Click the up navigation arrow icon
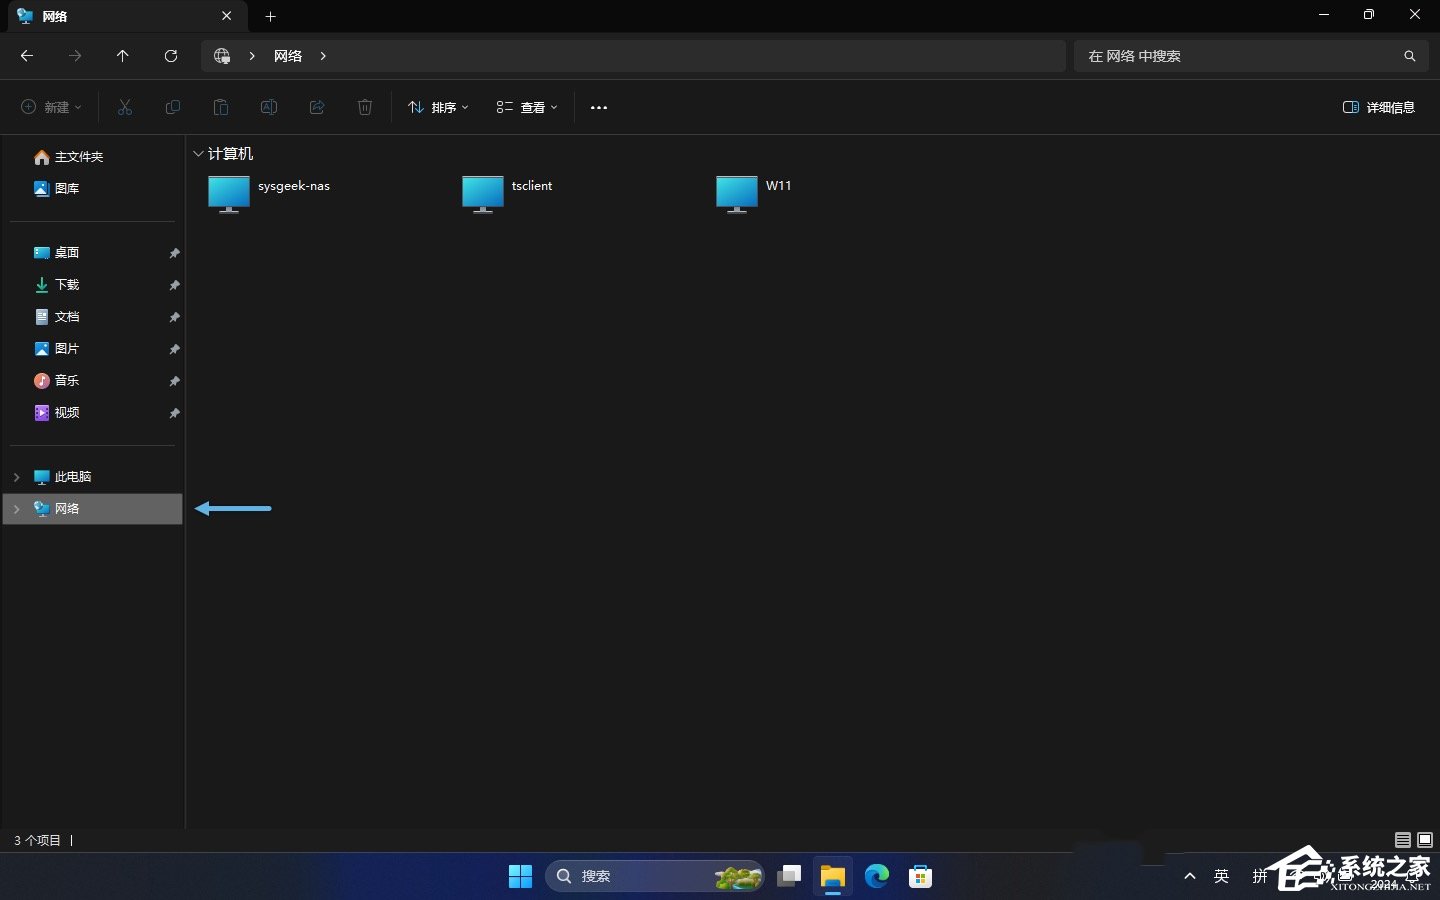Viewport: 1440px width, 900px height. pyautogui.click(x=122, y=56)
